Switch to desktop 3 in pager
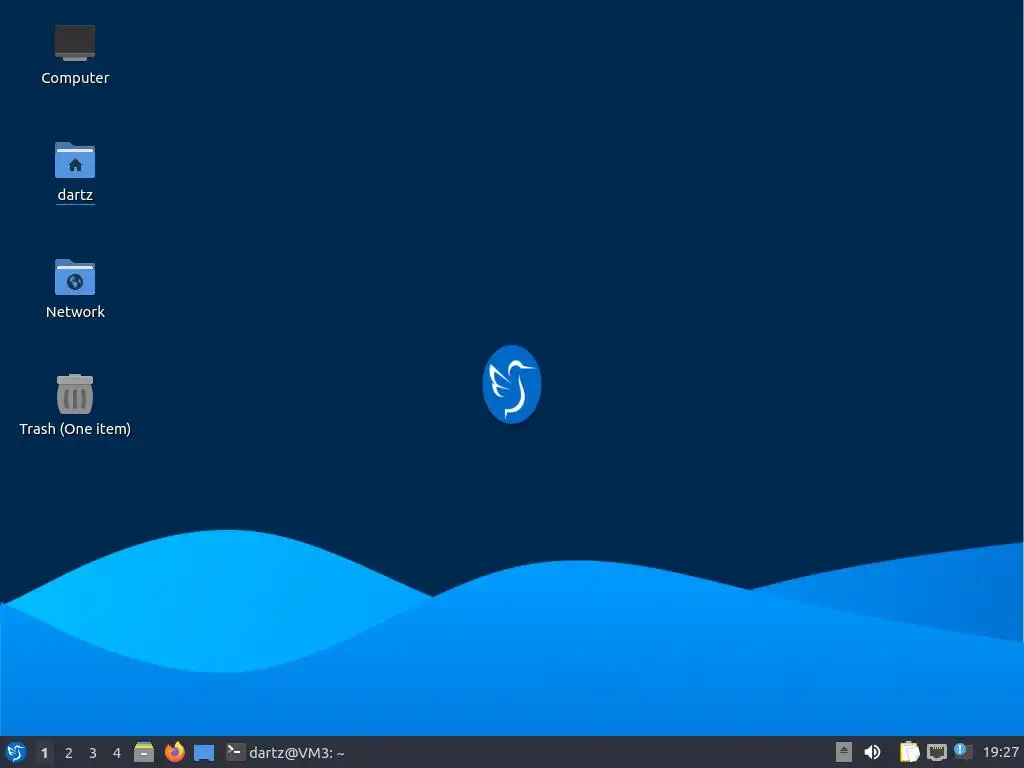The image size is (1024, 768). click(x=93, y=753)
